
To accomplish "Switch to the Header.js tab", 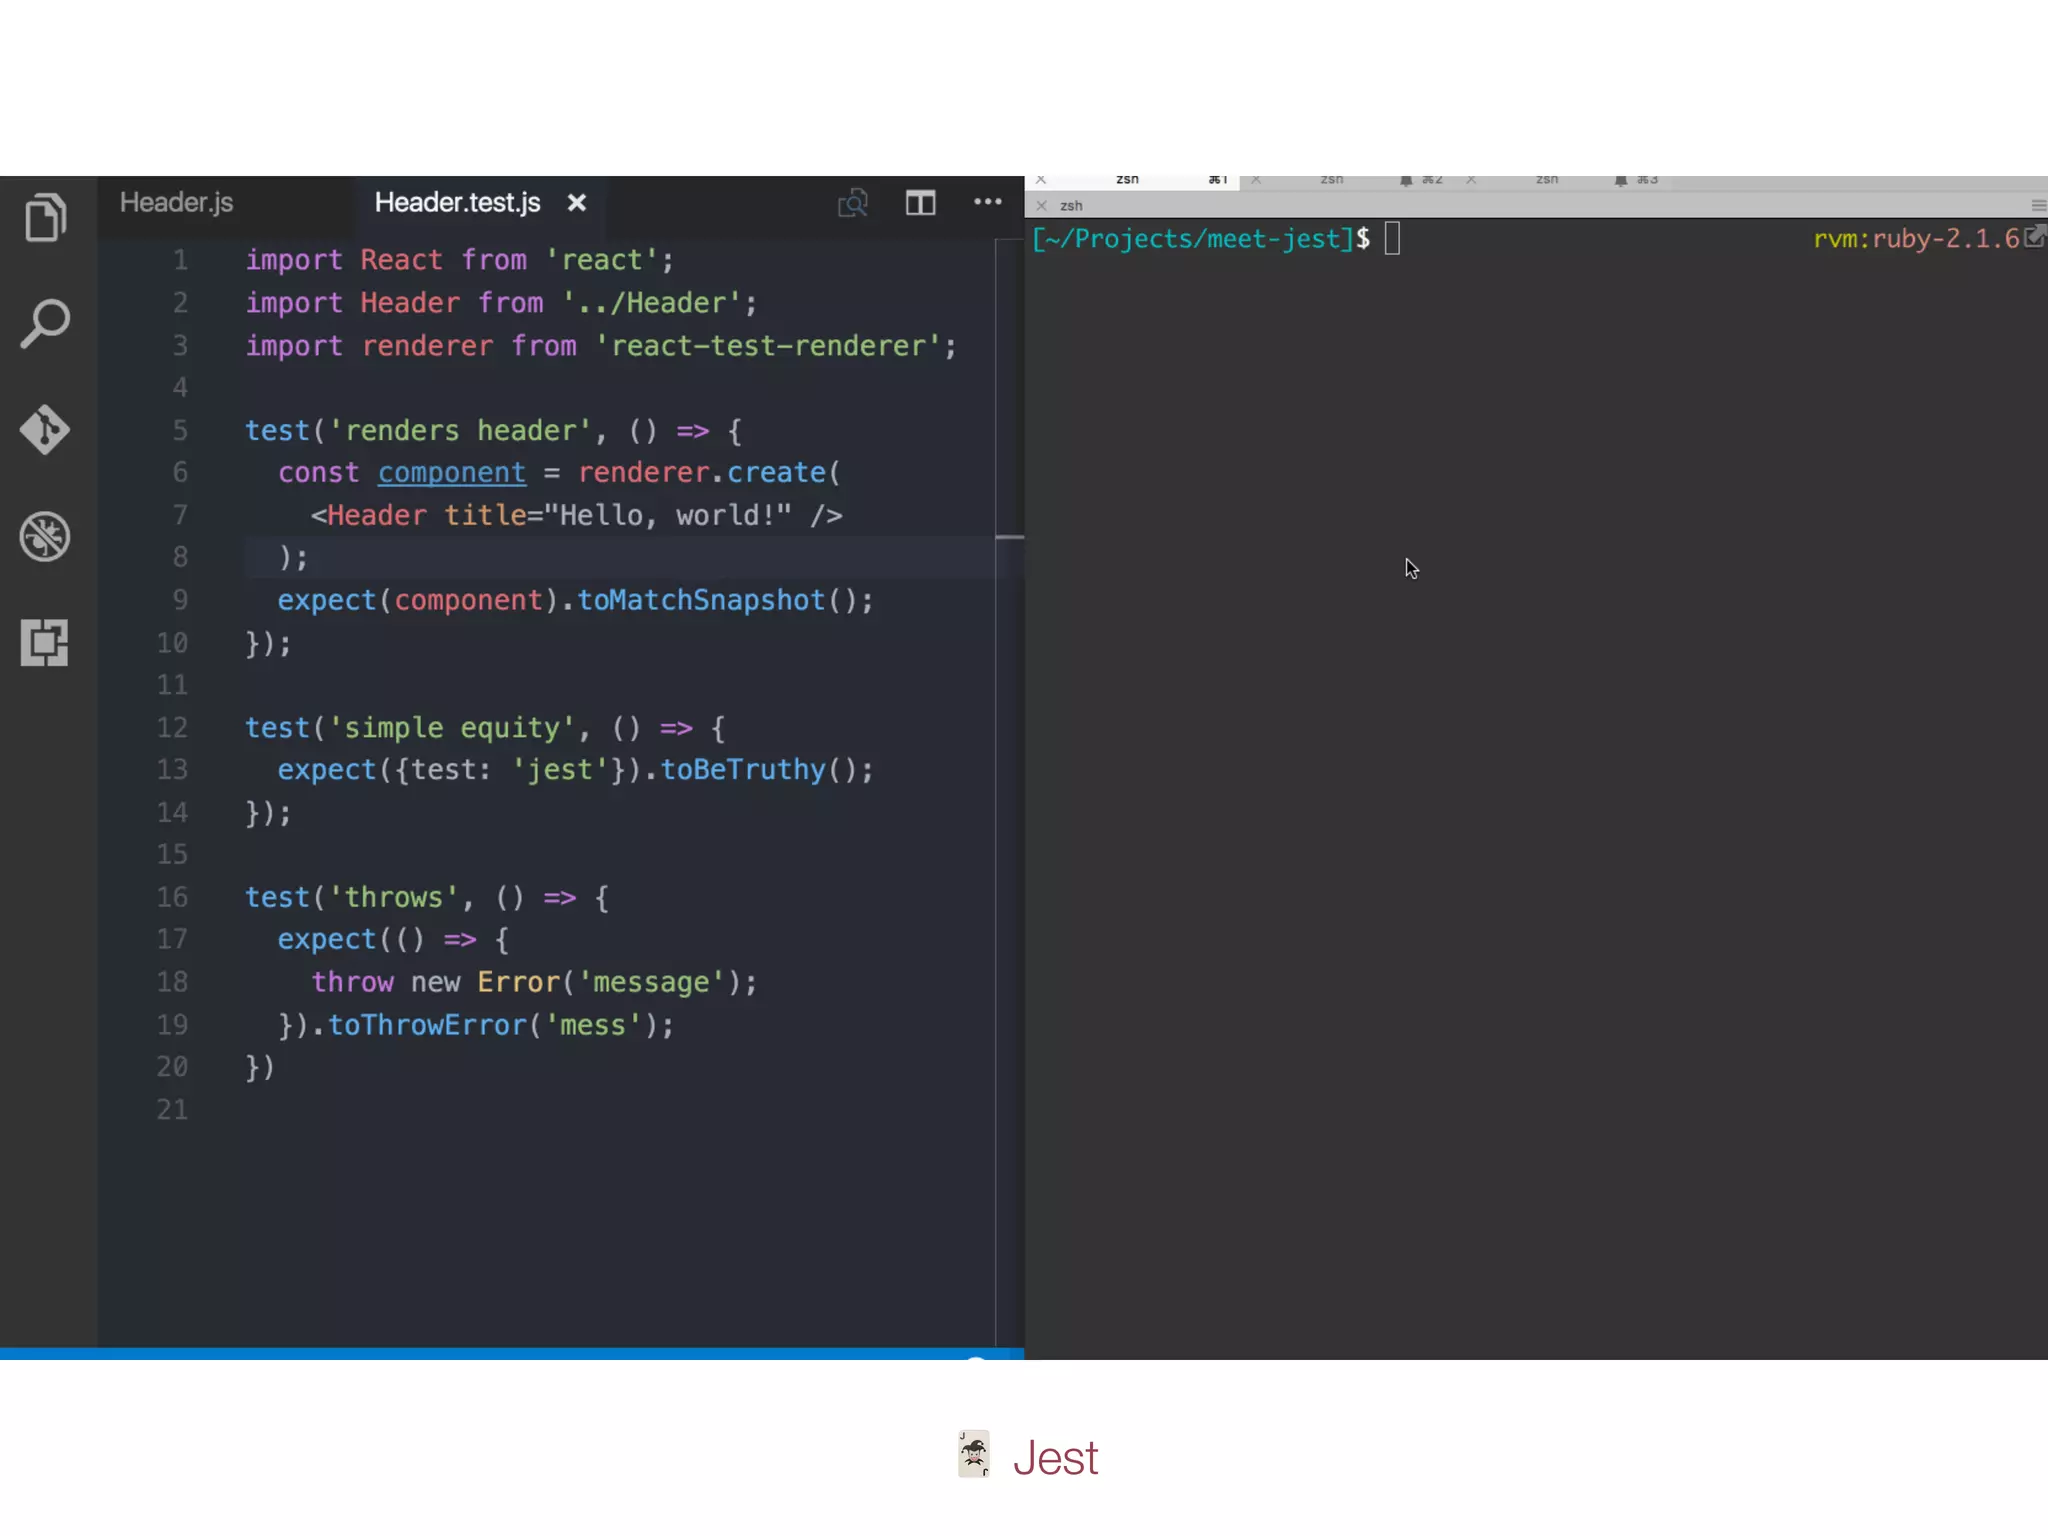I will (177, 203).
